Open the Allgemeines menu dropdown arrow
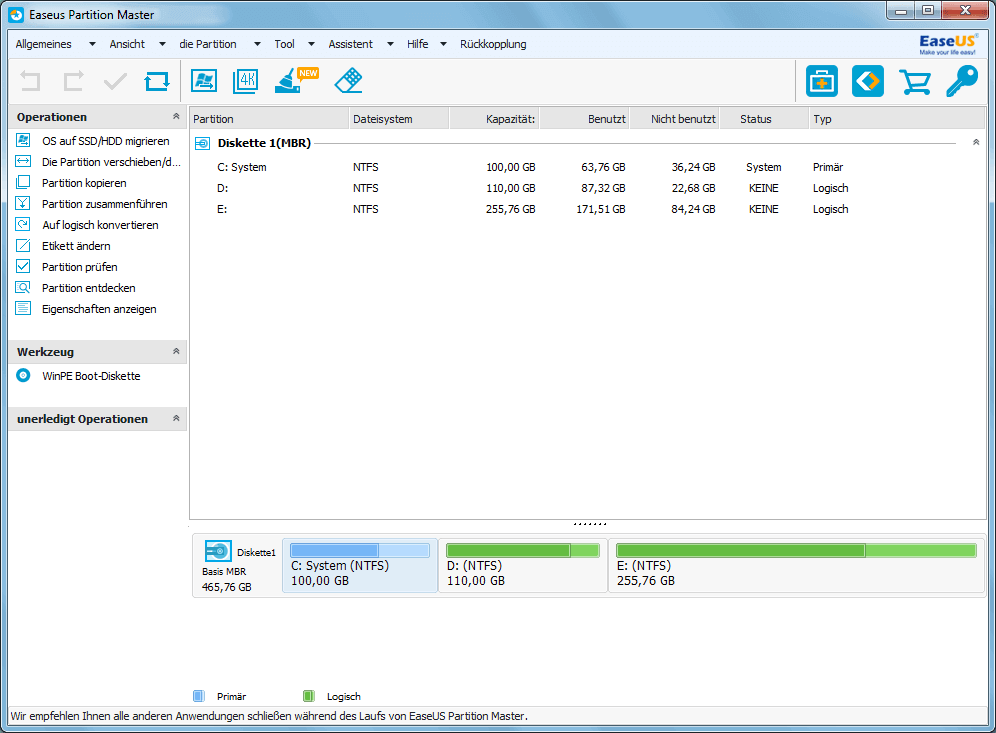996x733 pixels. point(92,44)
